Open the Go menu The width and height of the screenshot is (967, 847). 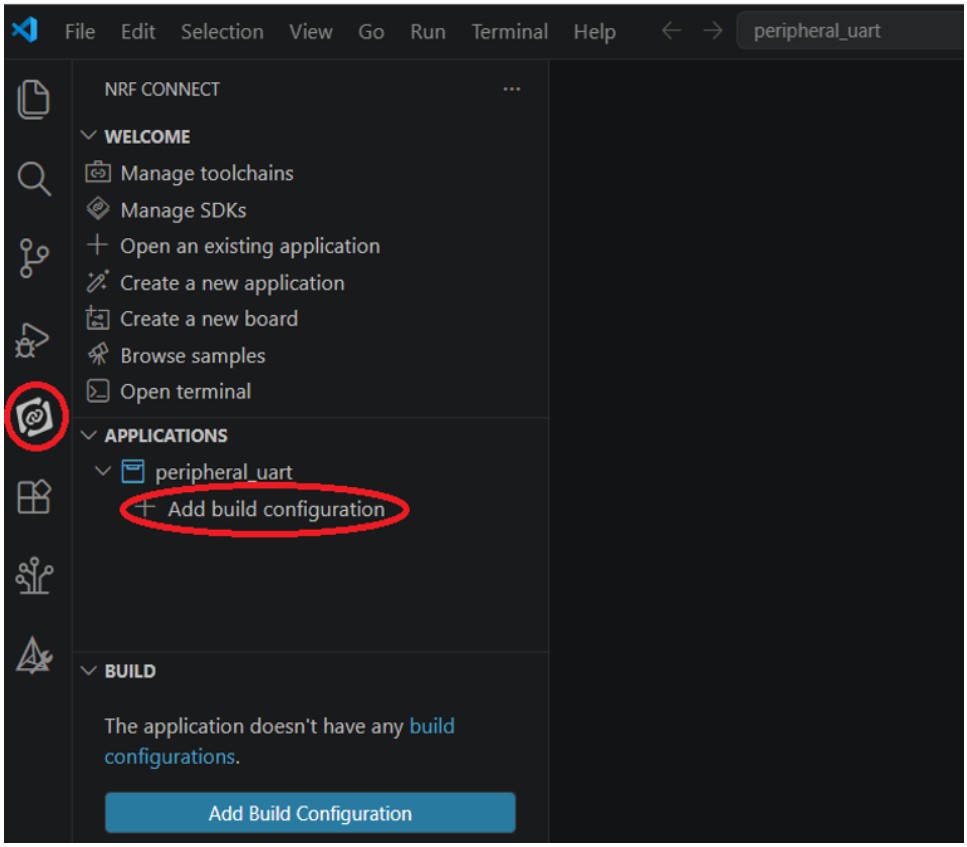coord(371,31)
